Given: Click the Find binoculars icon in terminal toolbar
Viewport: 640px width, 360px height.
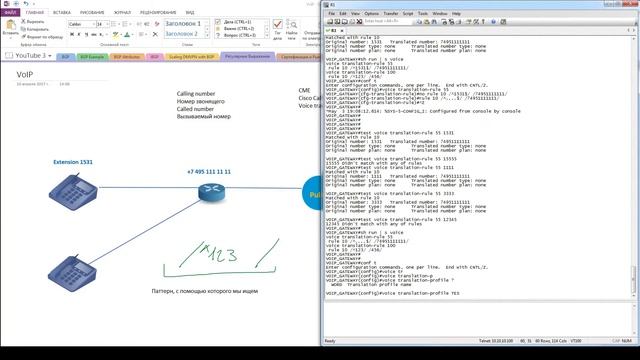Looking at the screenshot, I should [x=434, y=21].
